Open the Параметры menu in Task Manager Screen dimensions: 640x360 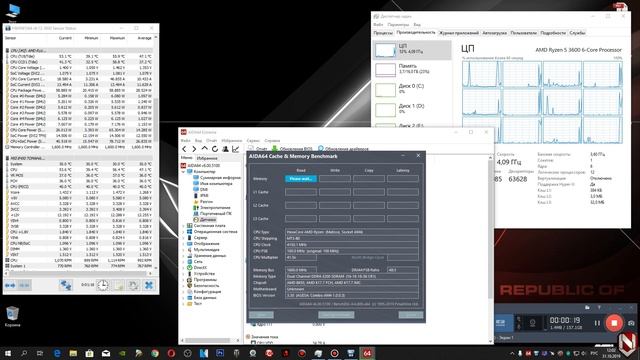398,24
